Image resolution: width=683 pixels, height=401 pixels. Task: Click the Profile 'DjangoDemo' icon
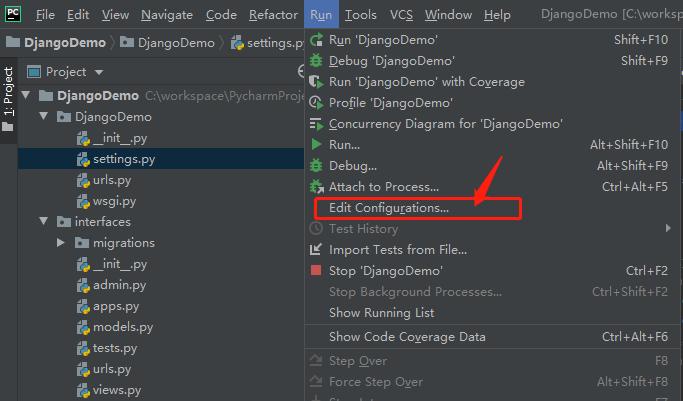point(316,103)
